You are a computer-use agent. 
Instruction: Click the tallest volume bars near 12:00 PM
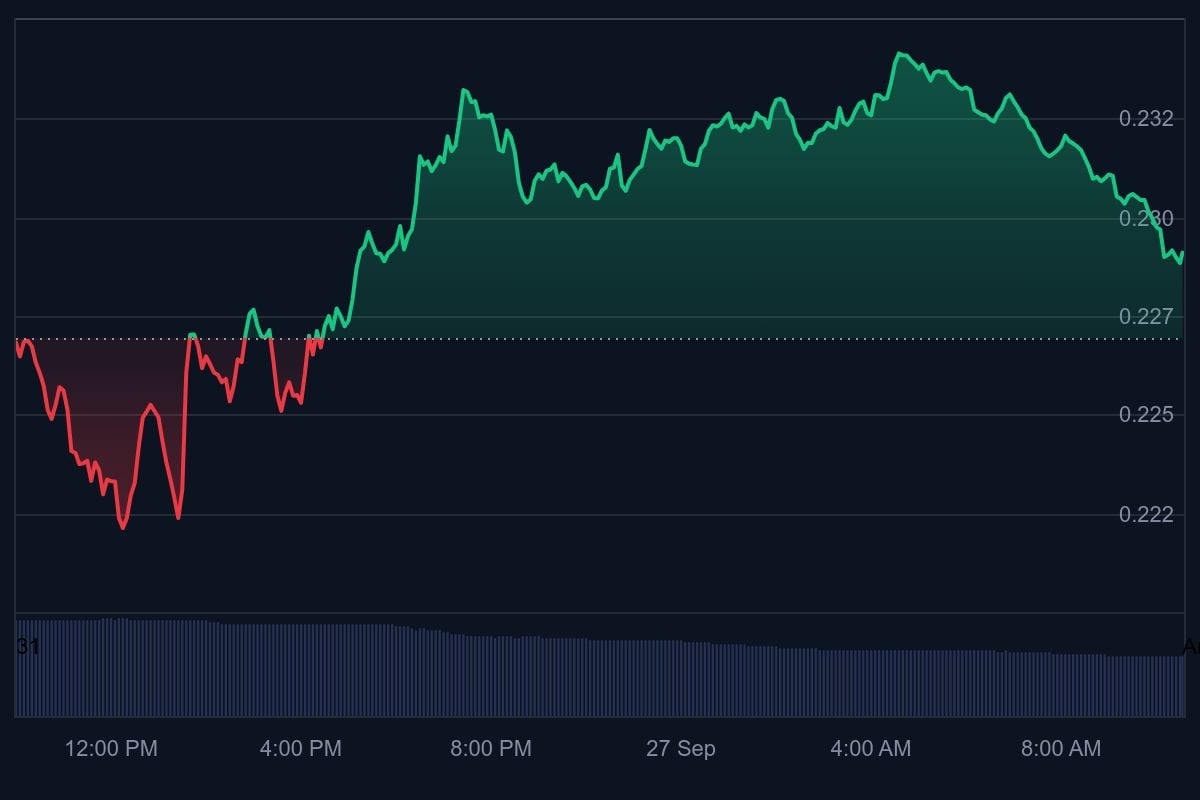coord(120,667)
